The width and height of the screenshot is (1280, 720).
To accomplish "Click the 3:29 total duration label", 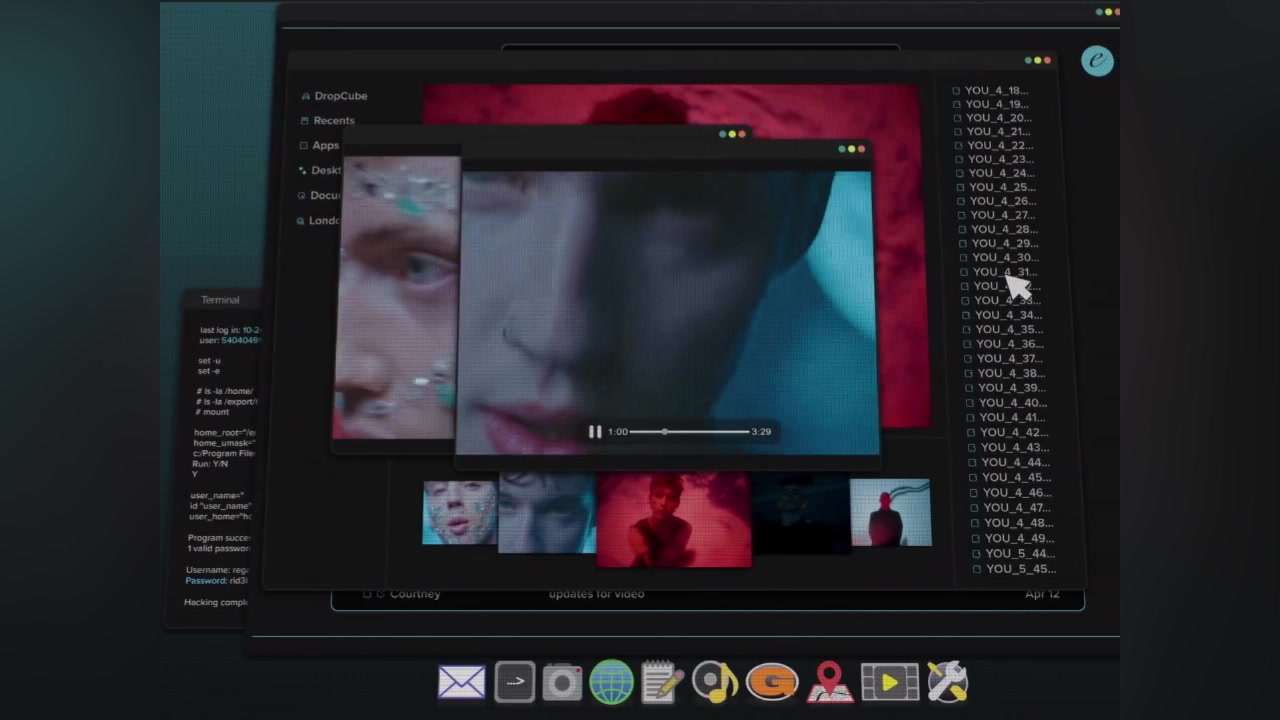I will [761, 431].
